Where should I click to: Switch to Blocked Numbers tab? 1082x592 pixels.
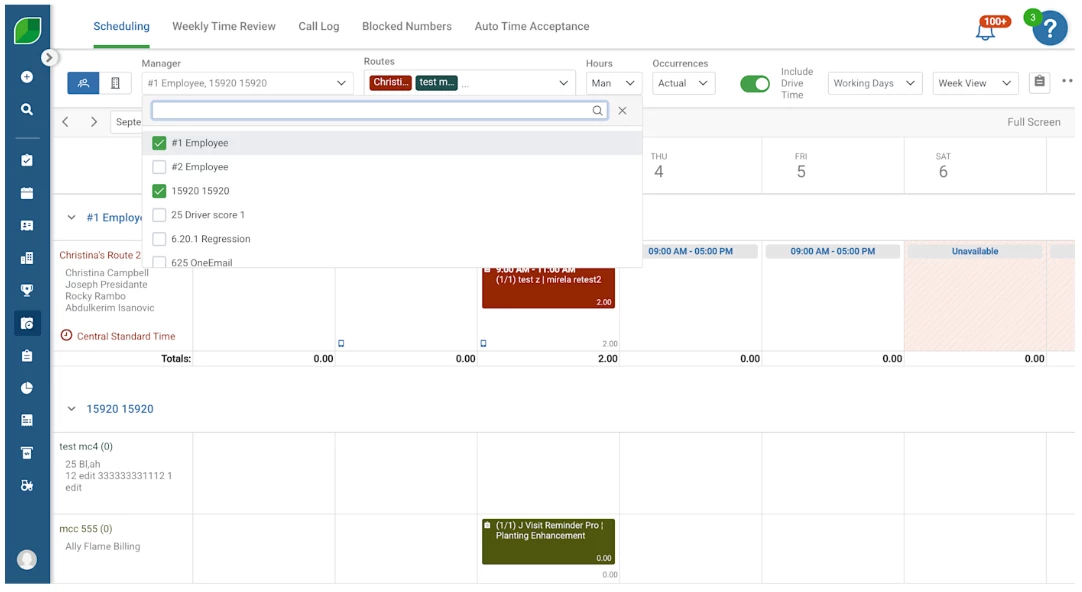[407, 26]
